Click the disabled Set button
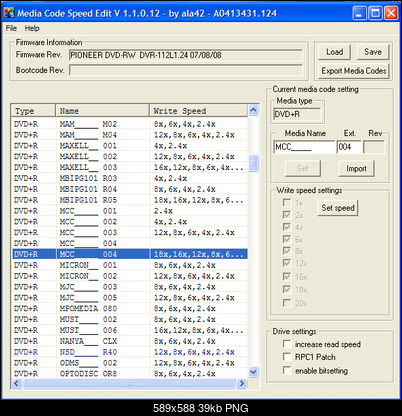The width and height of the screenshot is (402, 416). [303, 168]
